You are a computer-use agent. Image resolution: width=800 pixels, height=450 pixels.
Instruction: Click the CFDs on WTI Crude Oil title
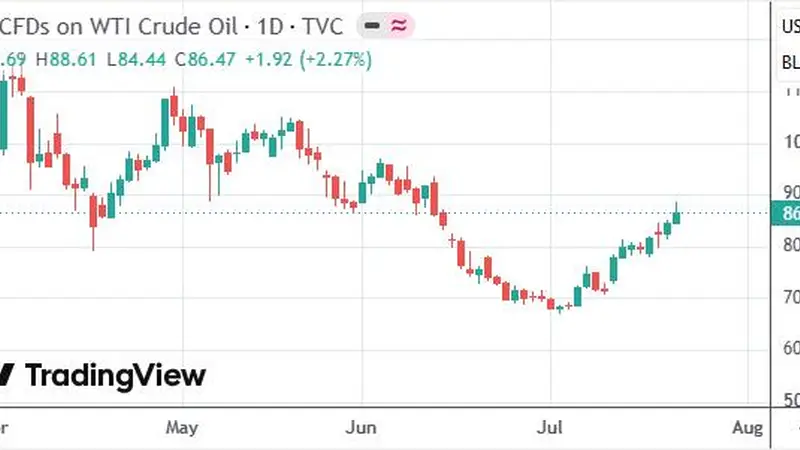click(x=119, y=27)
